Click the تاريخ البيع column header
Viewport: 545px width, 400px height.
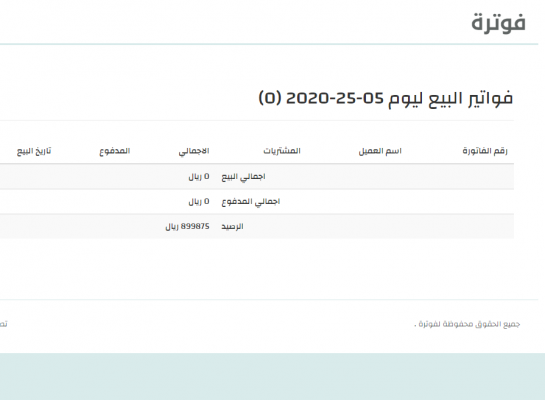click(34, 151)
